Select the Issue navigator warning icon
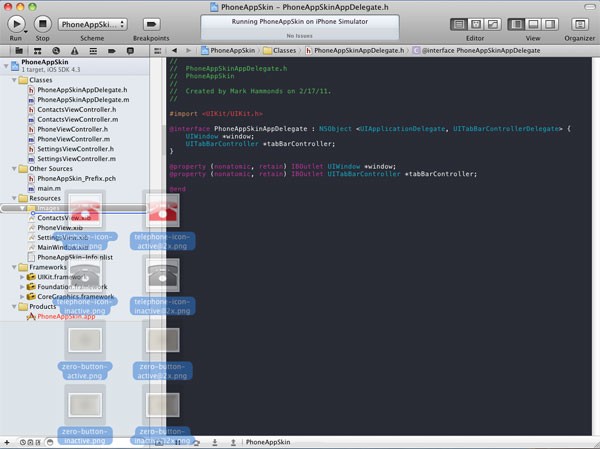600x449 pixels. point(75,51)
